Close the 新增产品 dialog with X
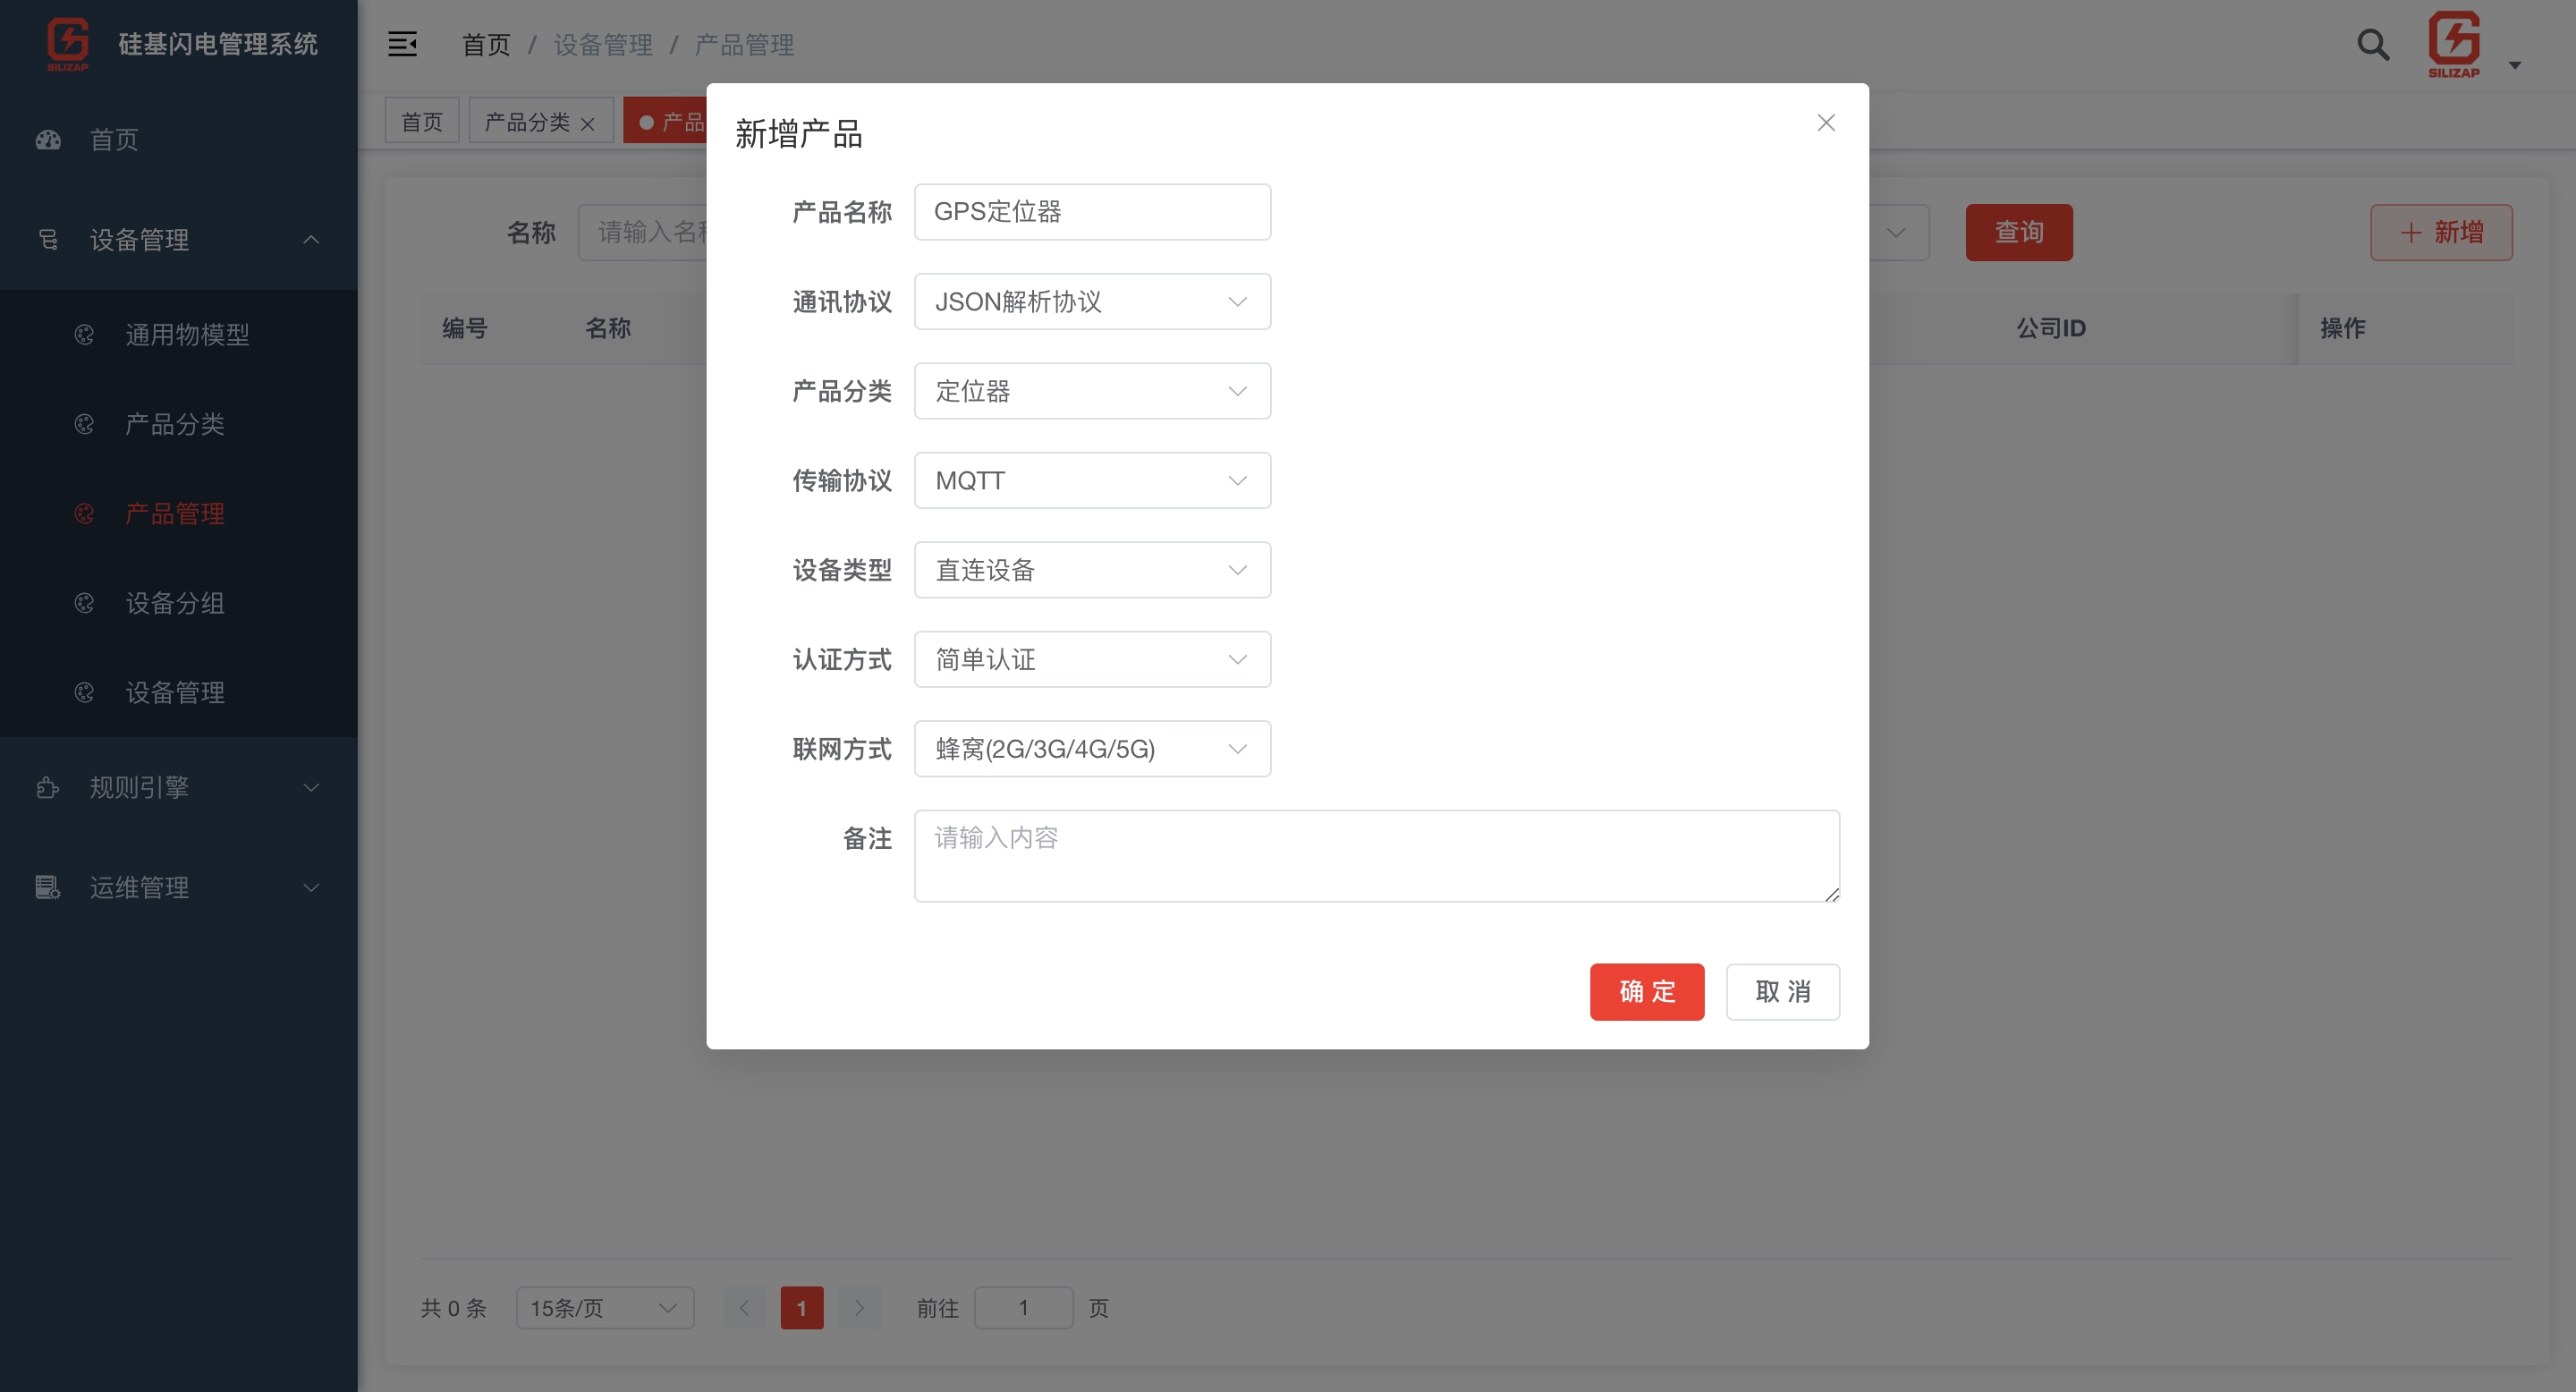This screenshot has height=1392, width=2576. 1826,122
